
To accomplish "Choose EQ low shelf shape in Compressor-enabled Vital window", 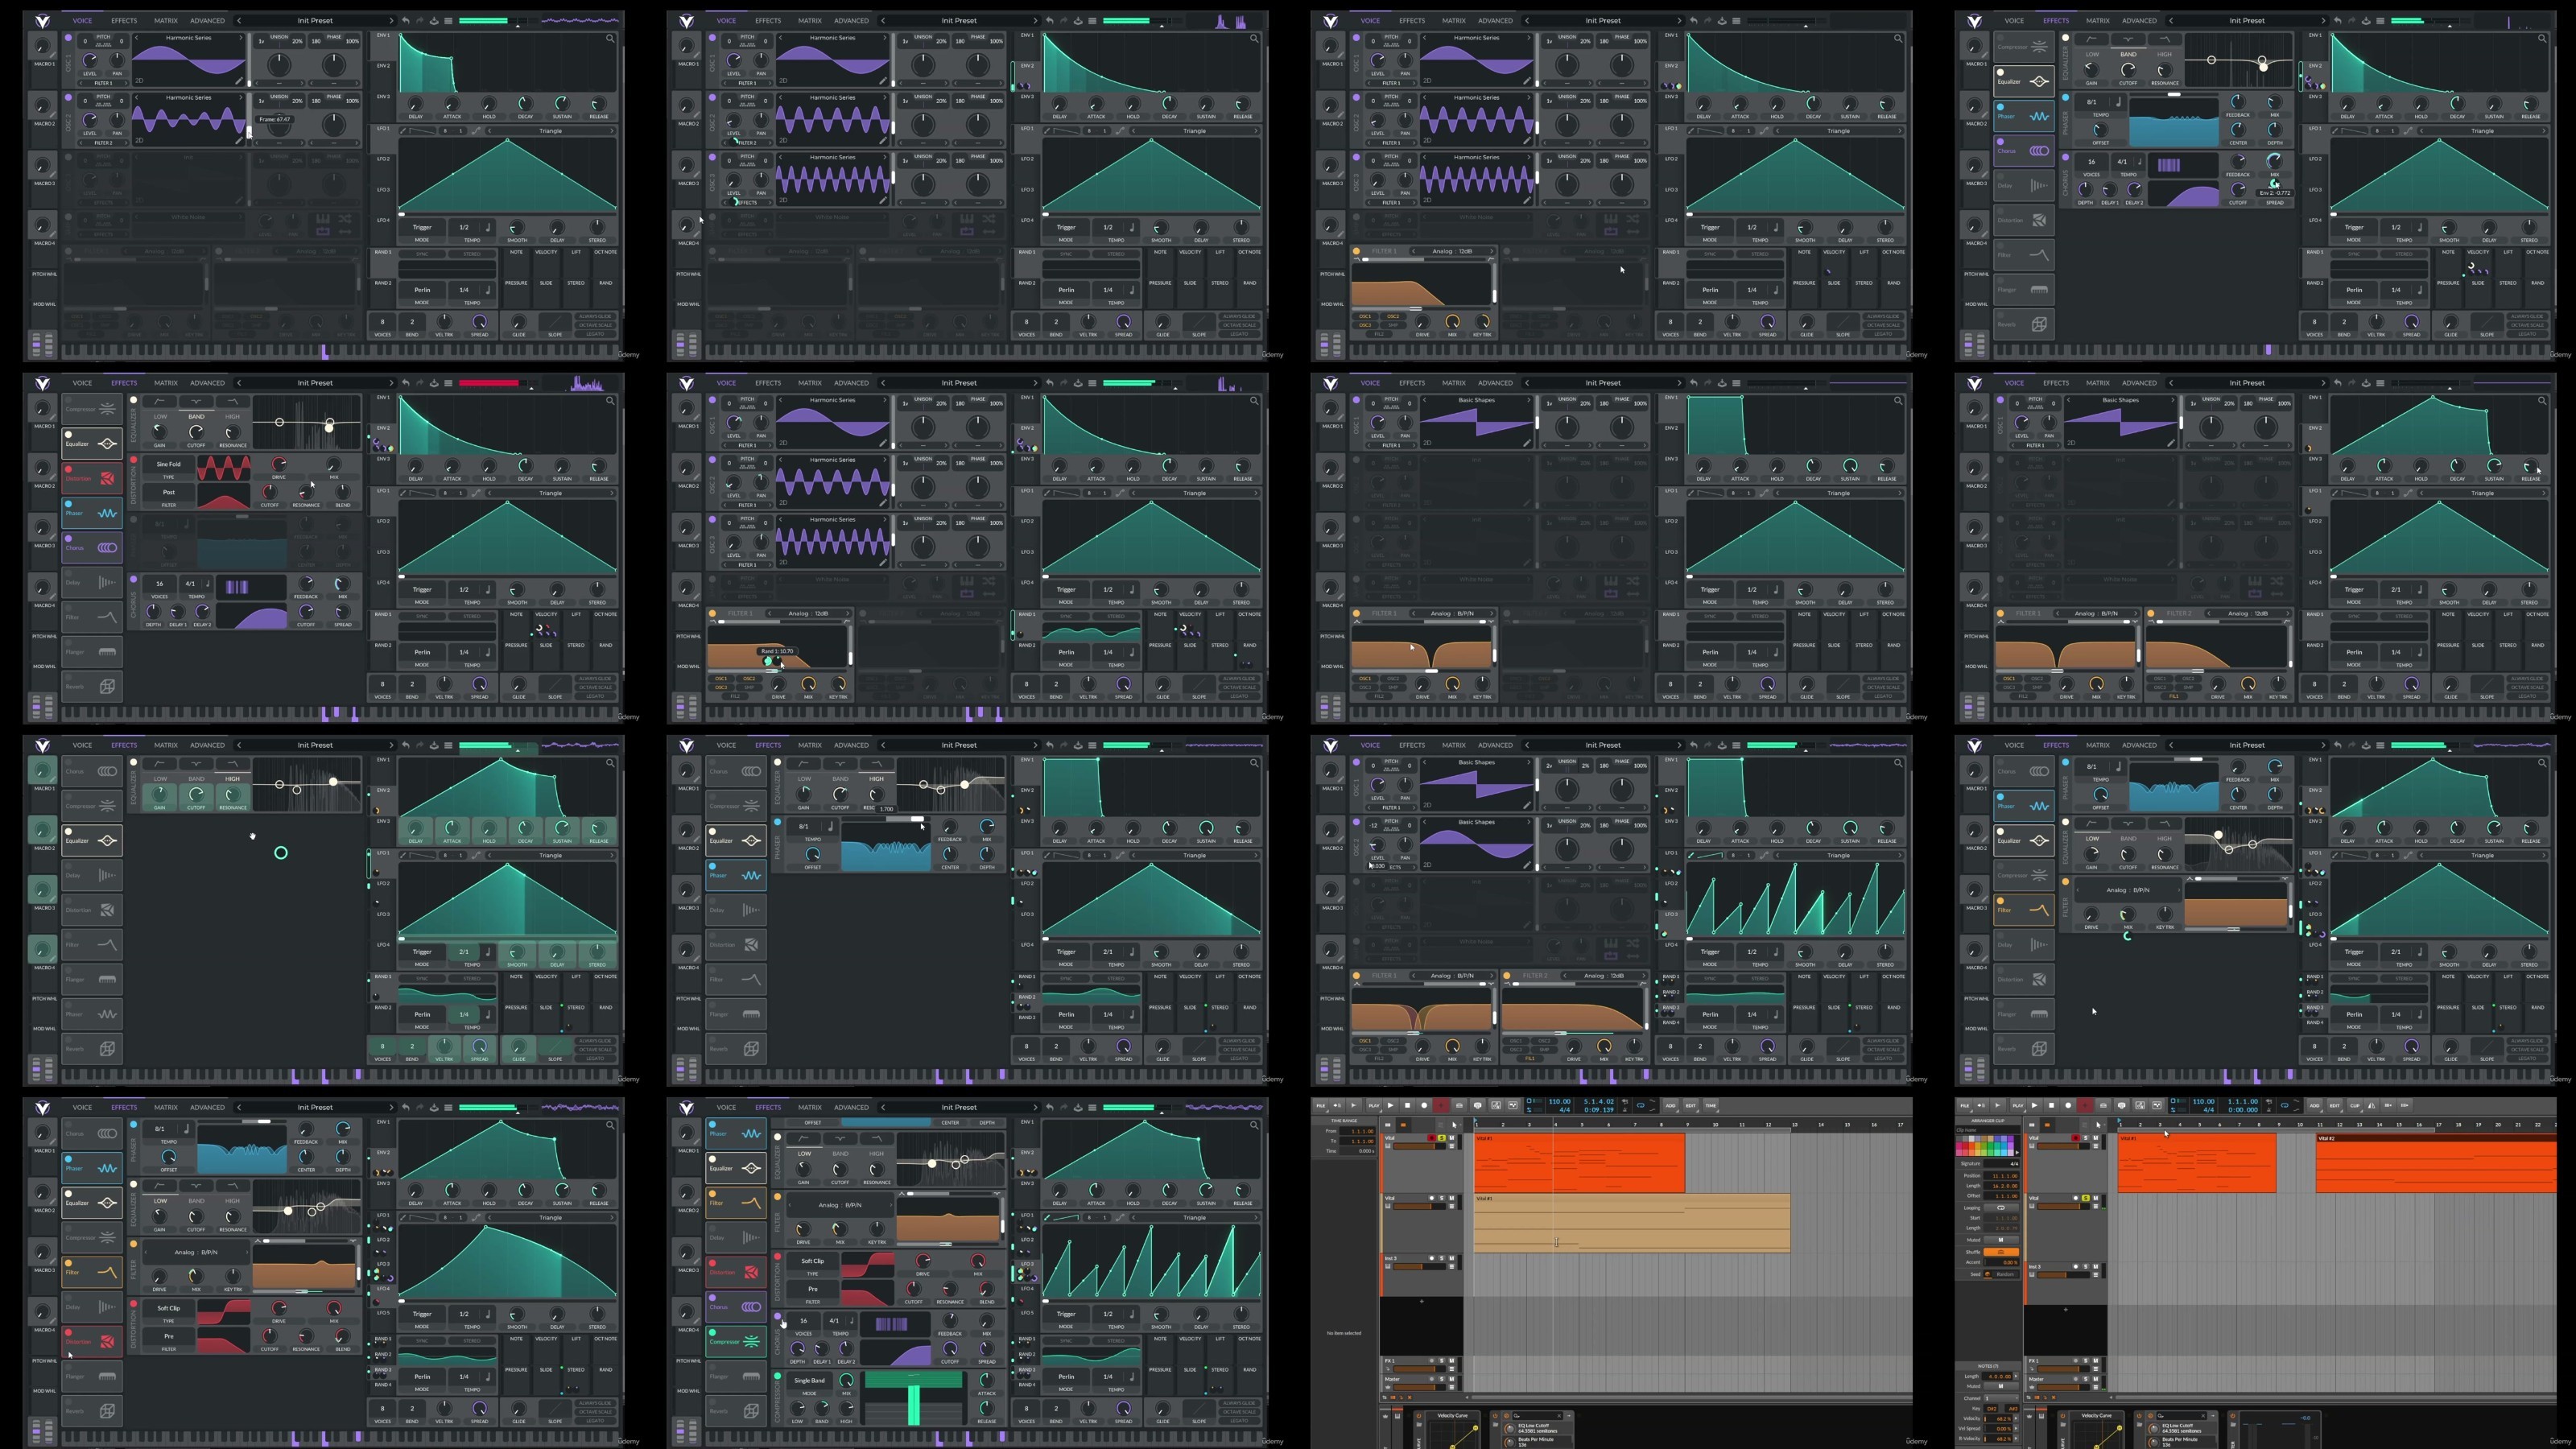I will 804,1139.
